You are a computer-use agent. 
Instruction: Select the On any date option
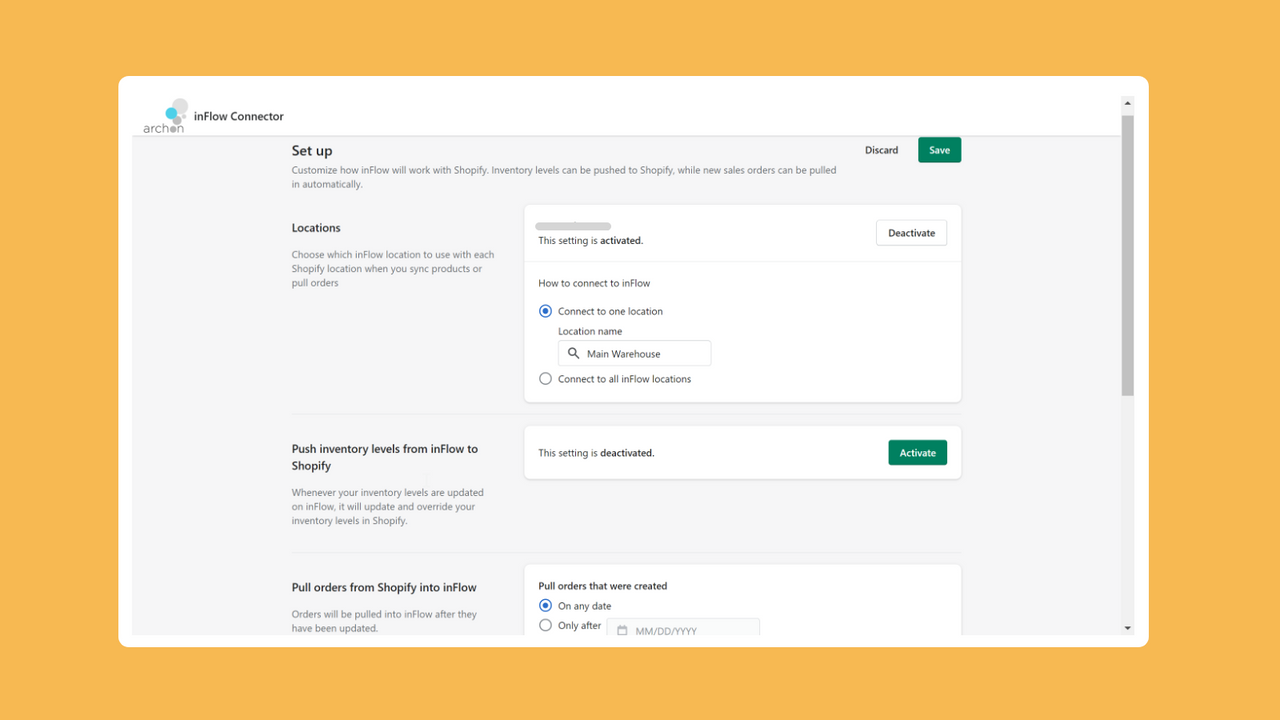(x=545, y=606)
